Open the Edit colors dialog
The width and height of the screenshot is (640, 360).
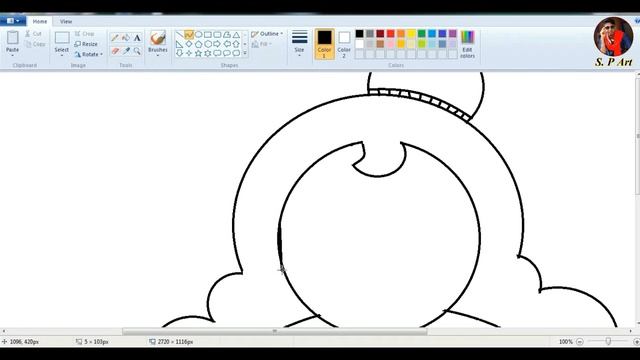pos(467,44)
